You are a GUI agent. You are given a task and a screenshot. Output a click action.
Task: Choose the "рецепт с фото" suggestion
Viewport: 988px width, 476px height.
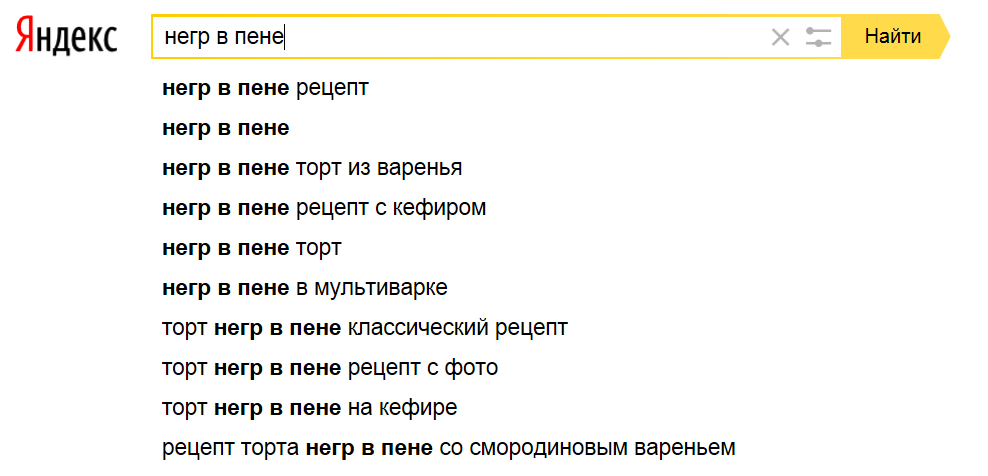(329, 368)
